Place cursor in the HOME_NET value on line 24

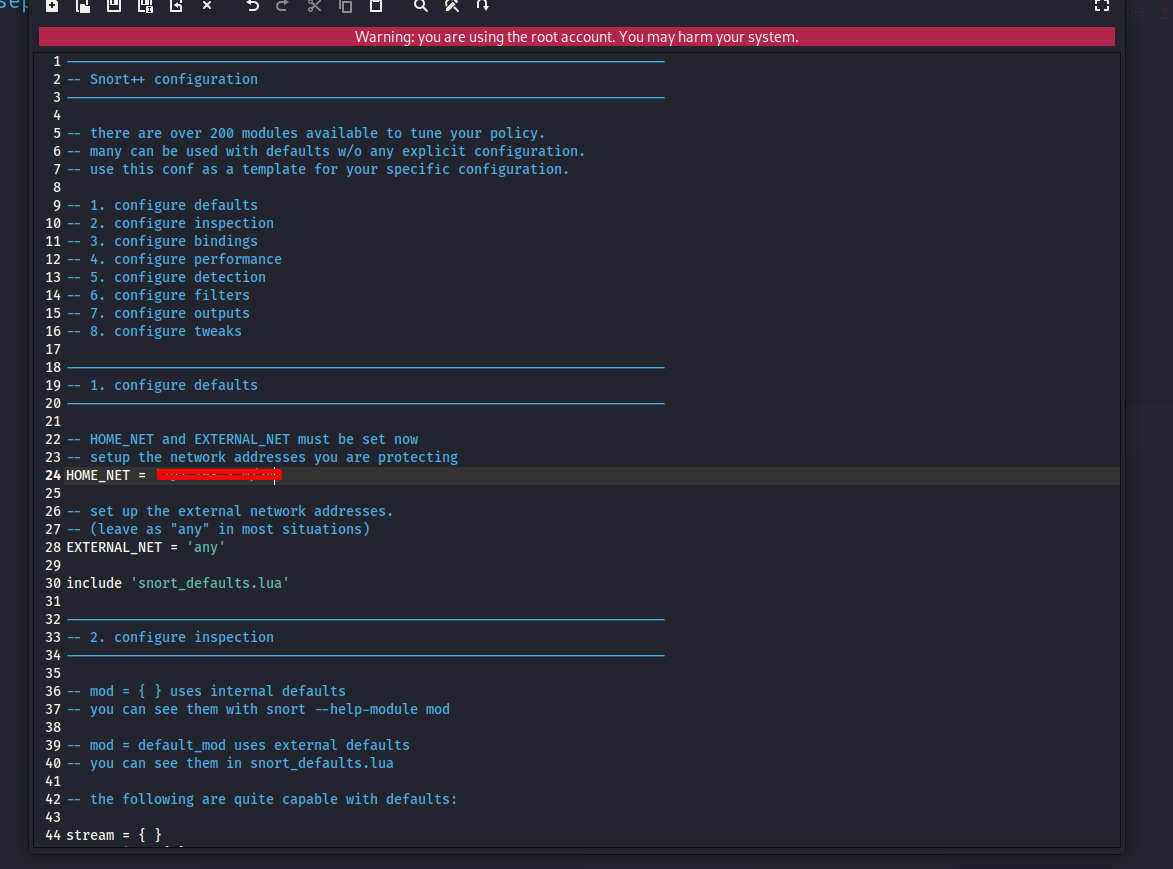coord(220,476)
